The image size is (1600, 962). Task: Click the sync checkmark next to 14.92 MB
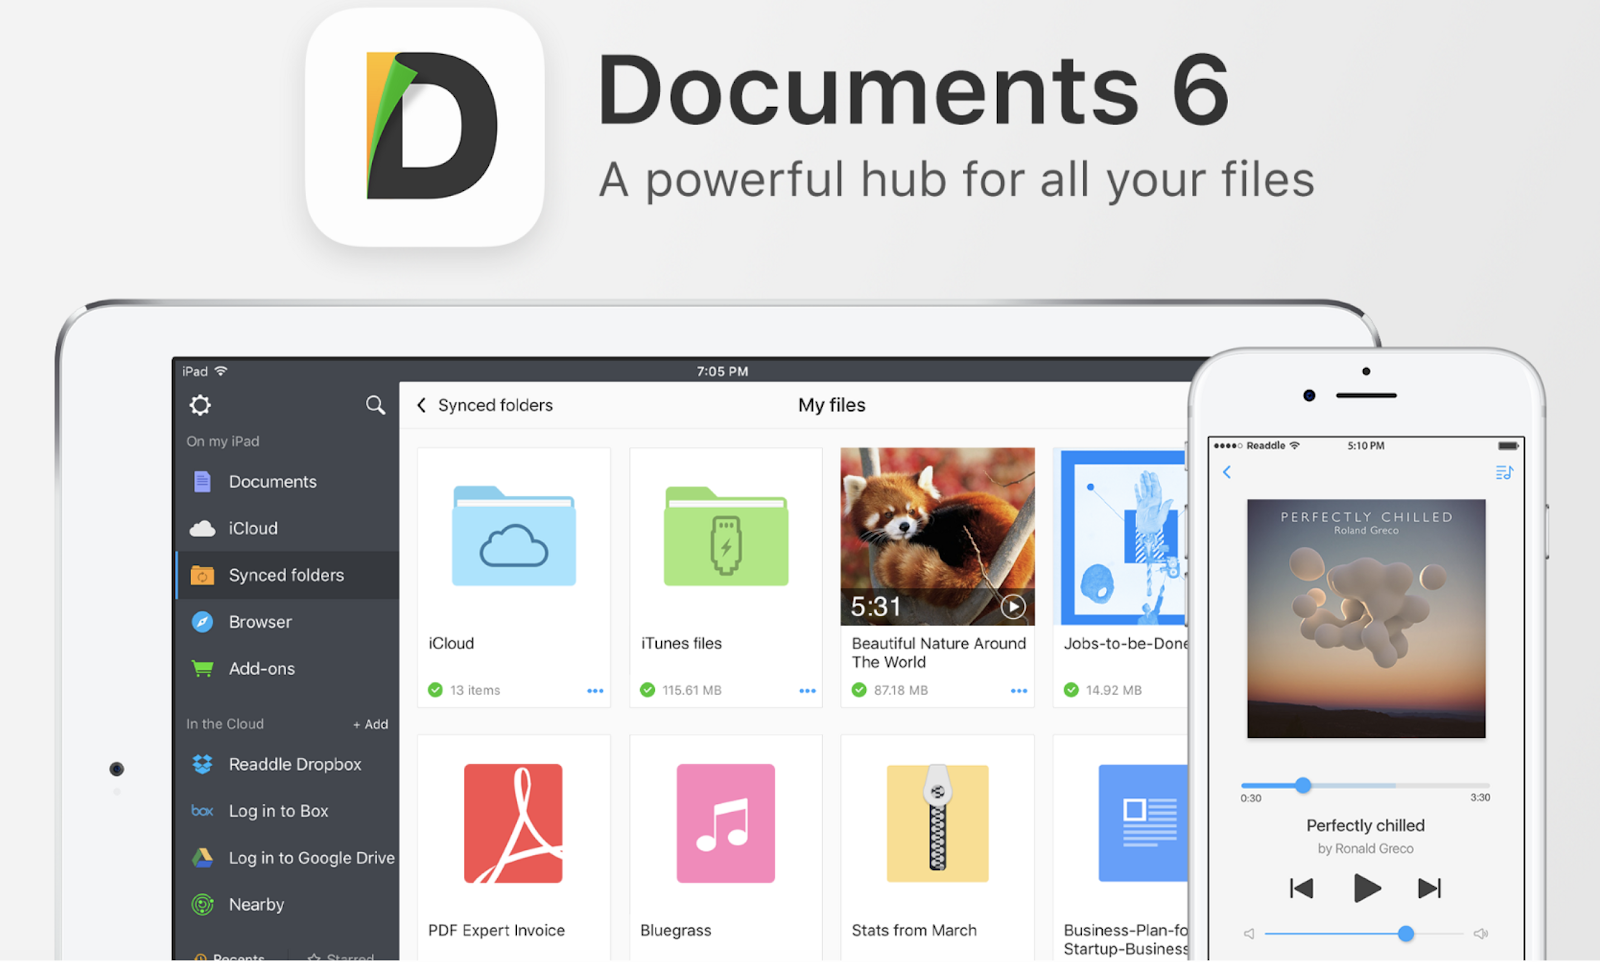click(1071, 690)
